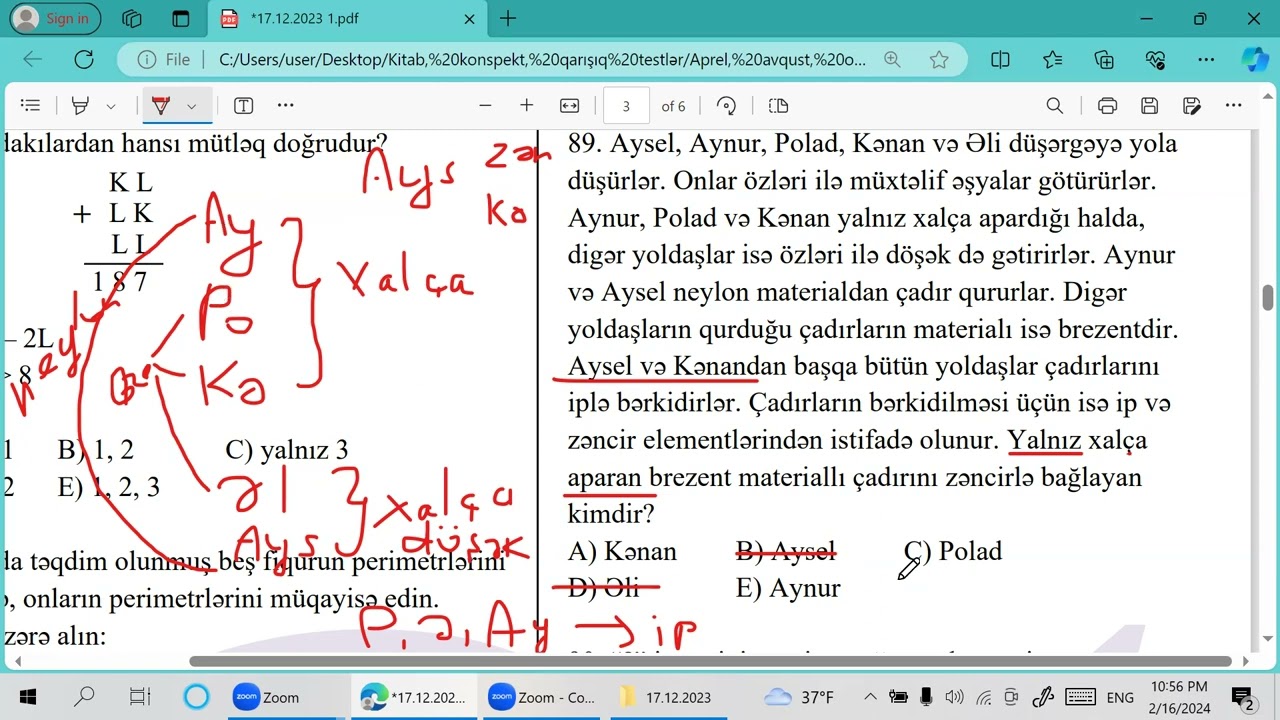This screenshot has width=1280, height=720.
Task: Open Copilot sidebar
Action: pyautogui.click(x=1254, y=60)
